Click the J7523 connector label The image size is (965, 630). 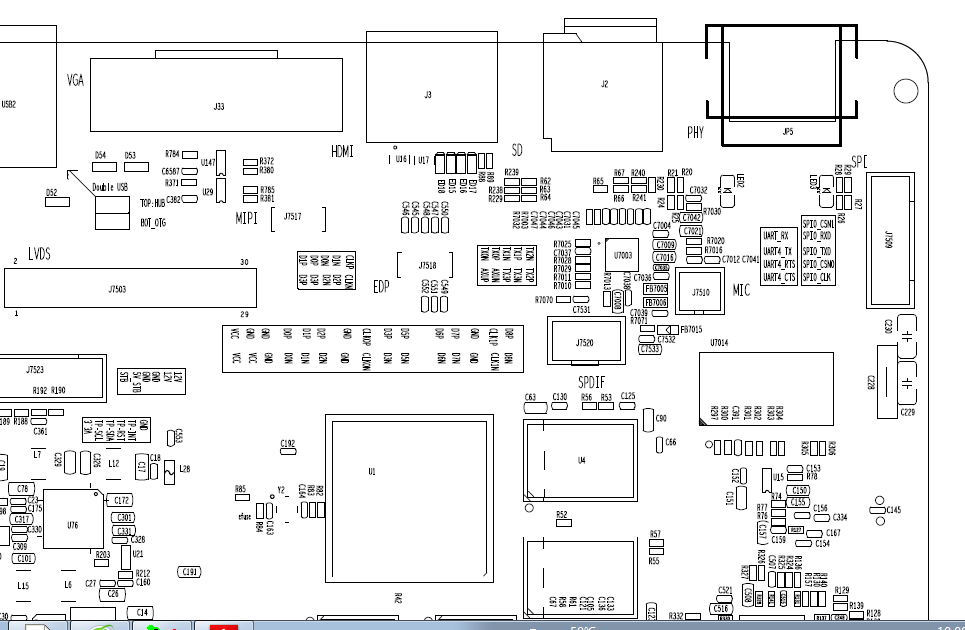pos(35,370)
